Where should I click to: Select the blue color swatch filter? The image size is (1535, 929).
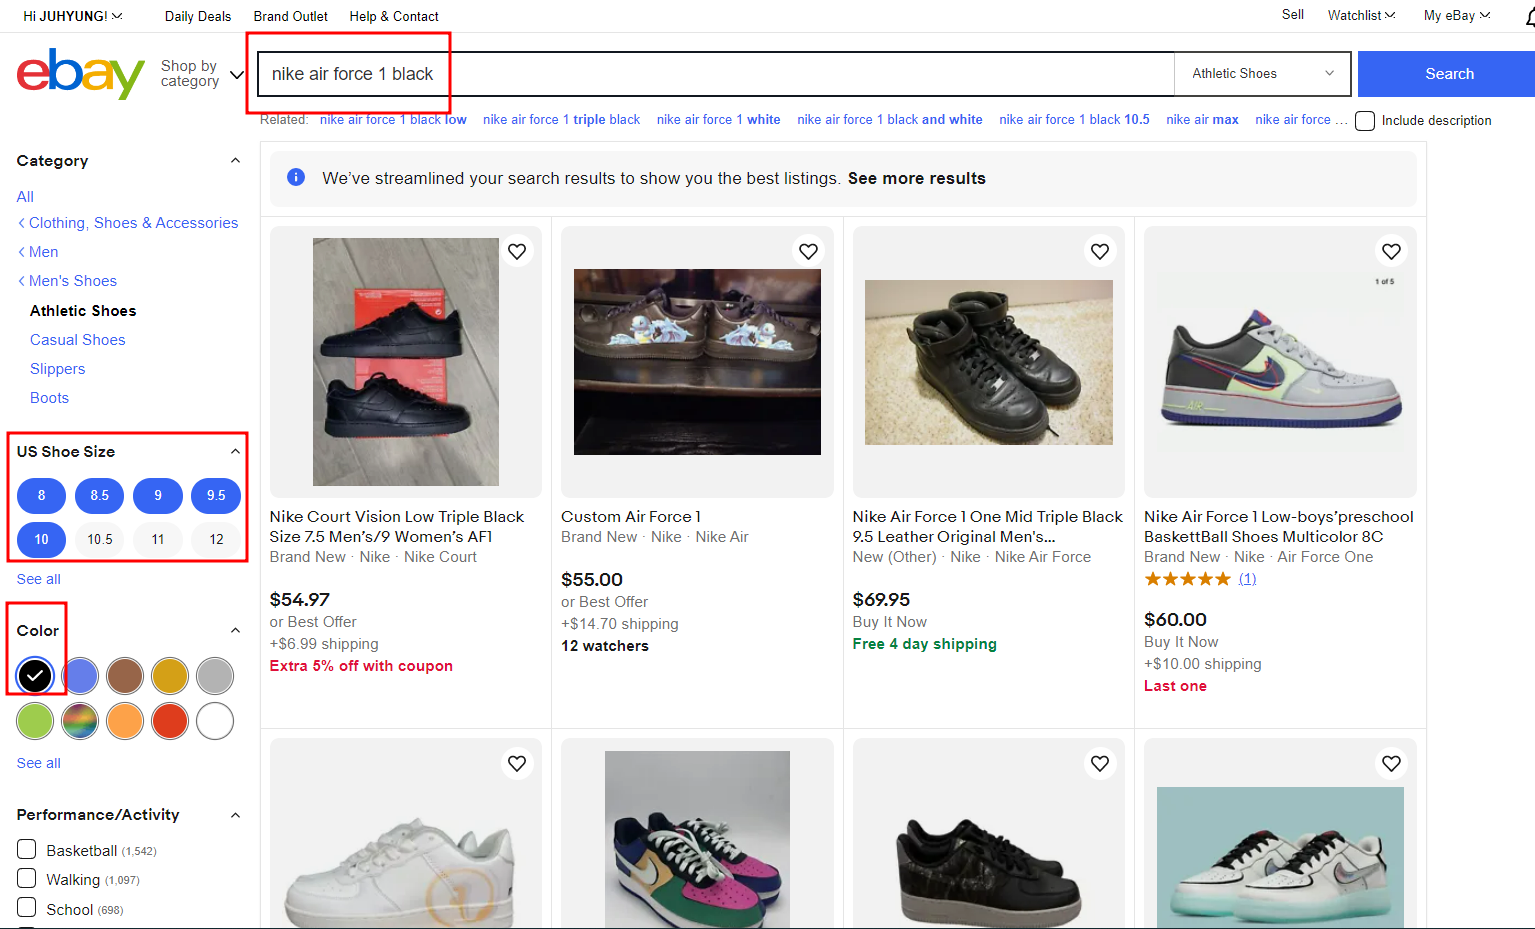[80, 676]
